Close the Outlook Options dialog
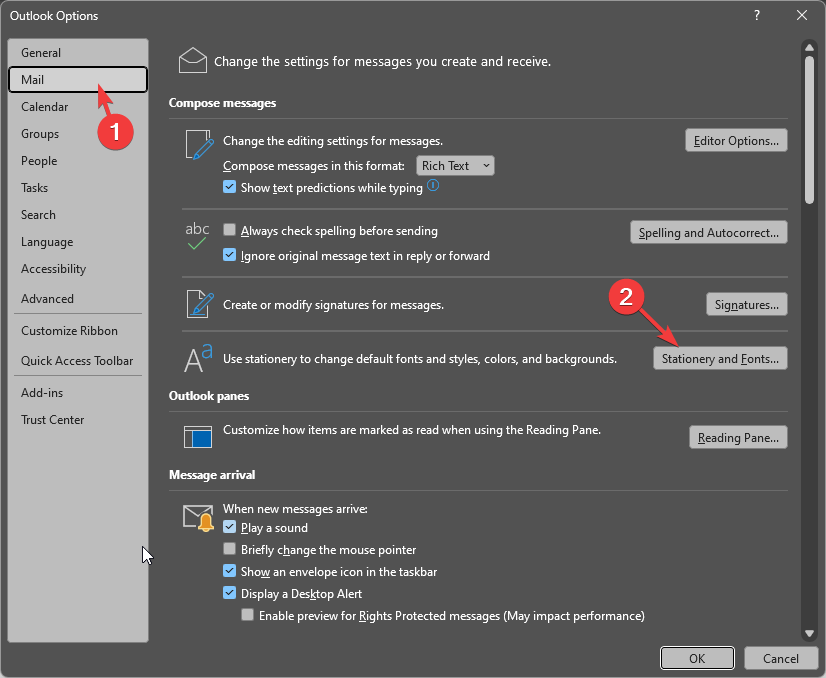This screenshot has height=678, width=826. [x=802, y=15]
